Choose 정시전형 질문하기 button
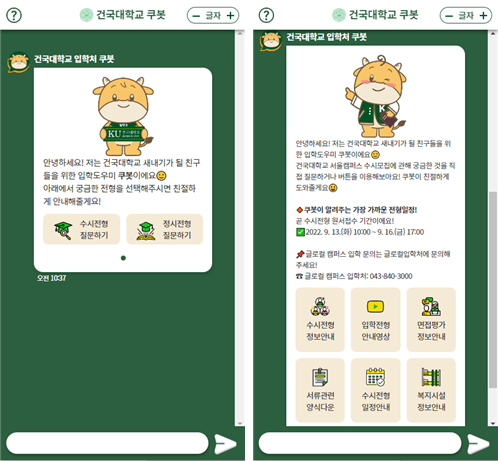Viewport: 498px width, 461px height. click(165, 229)
